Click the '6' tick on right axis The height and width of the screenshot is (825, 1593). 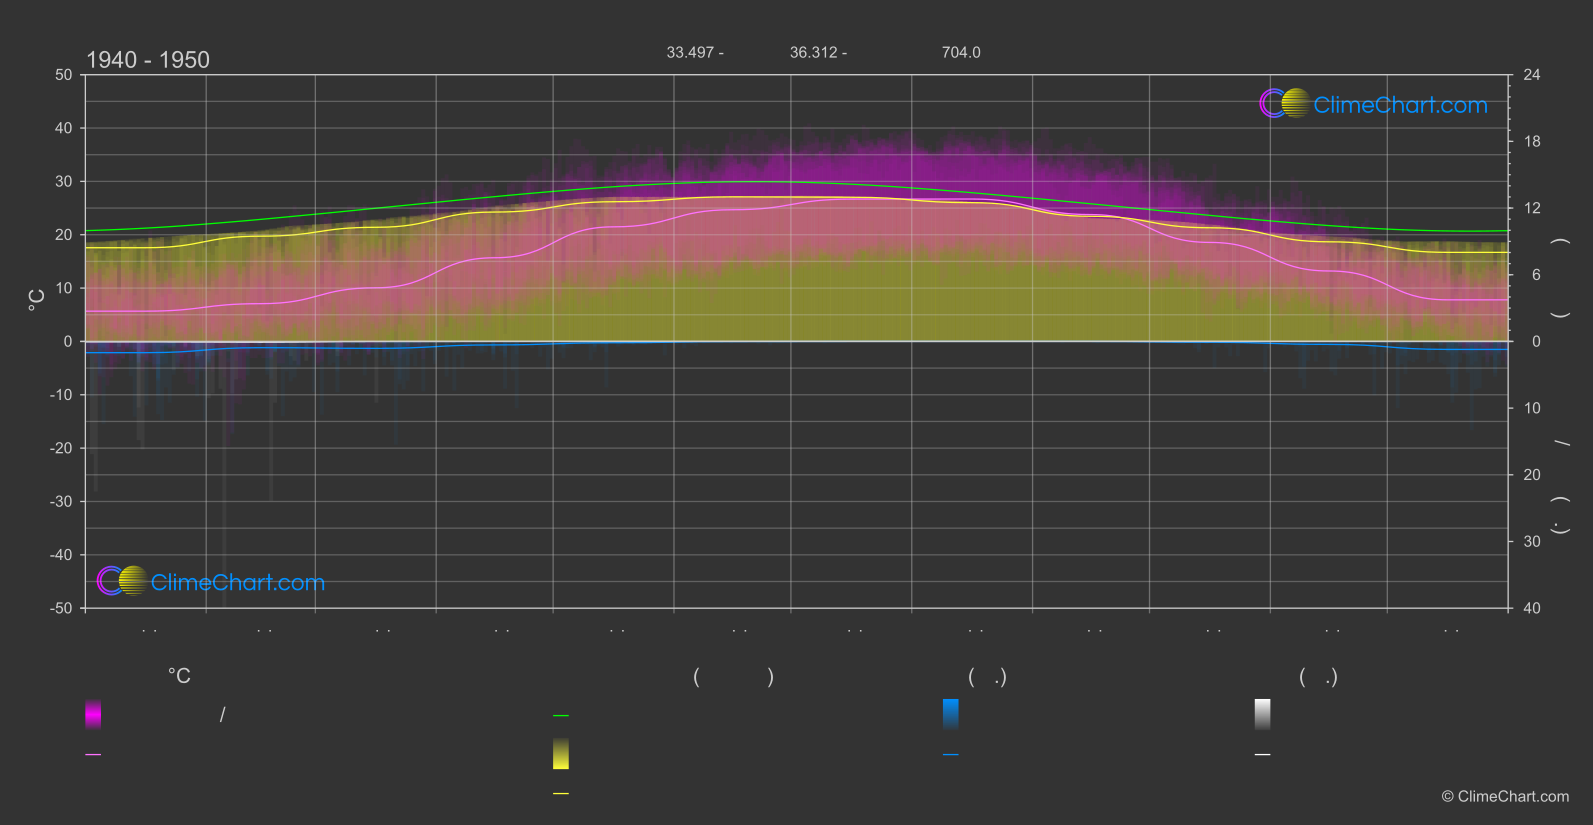pyautogui.click(x=1536, y=275)
